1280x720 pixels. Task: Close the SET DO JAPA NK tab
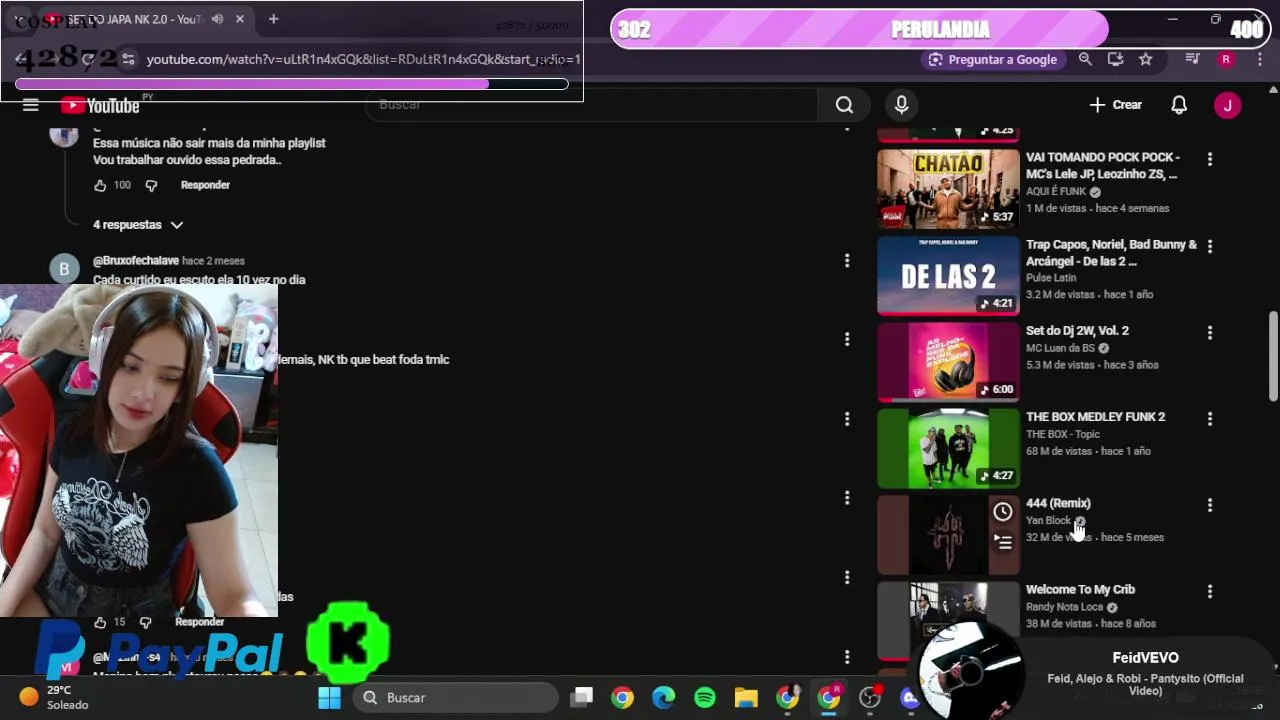[x=240, y=19]
